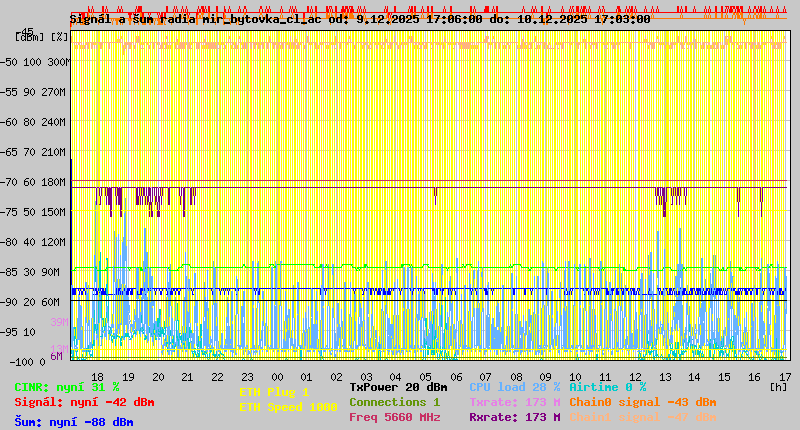Viewport: 800px width, 430px height.
Task: Click the '-90 20 60M' y-axis label
Action: [x=31, y=302]
